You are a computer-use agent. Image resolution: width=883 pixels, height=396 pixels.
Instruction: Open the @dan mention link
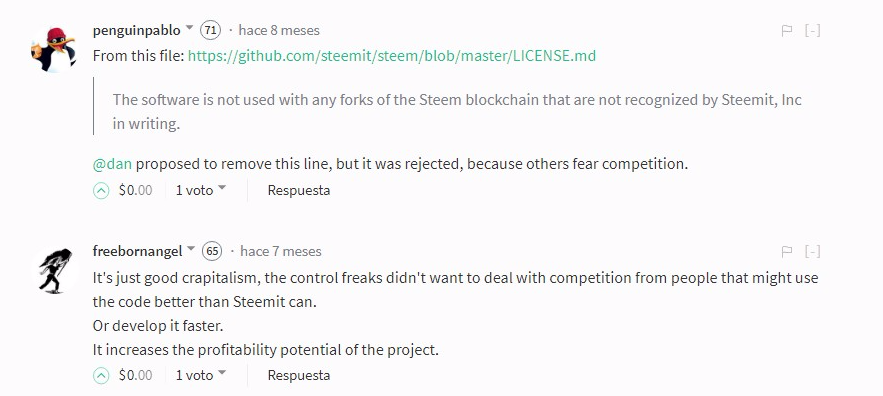pyautogui.click(x=112, y=164)
